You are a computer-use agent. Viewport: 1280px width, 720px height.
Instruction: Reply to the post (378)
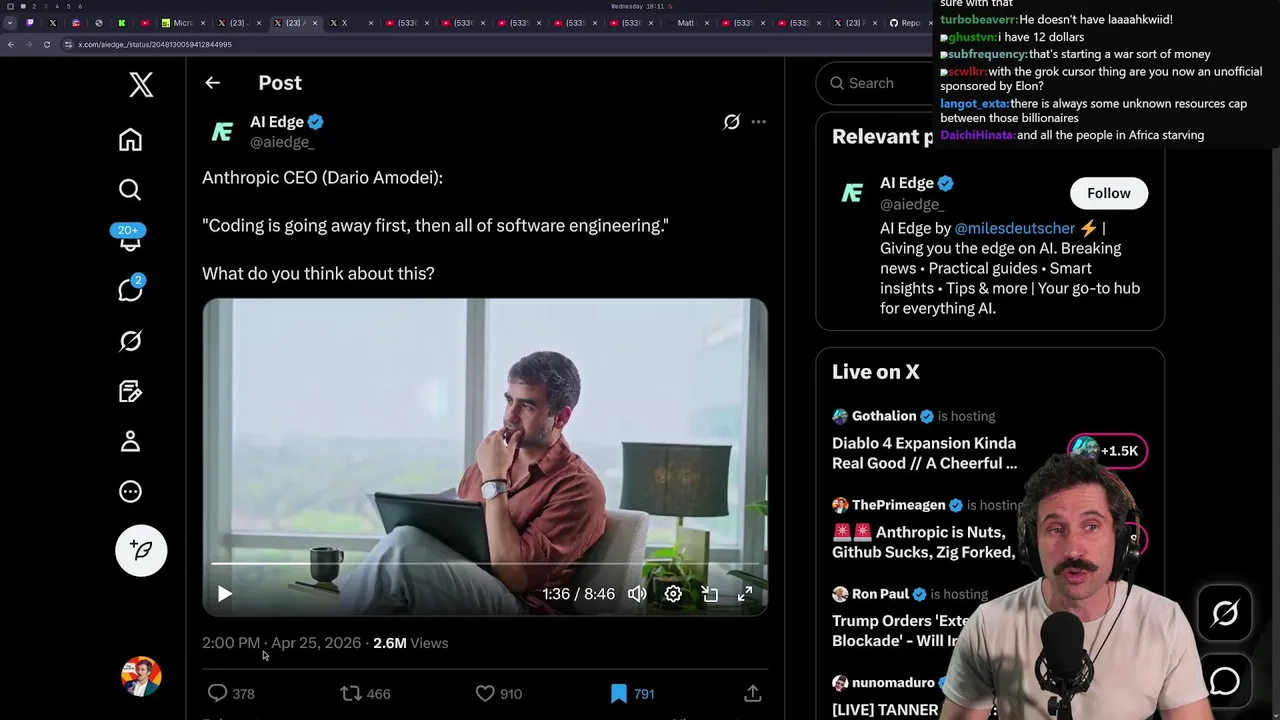click(x=230, y=693)
